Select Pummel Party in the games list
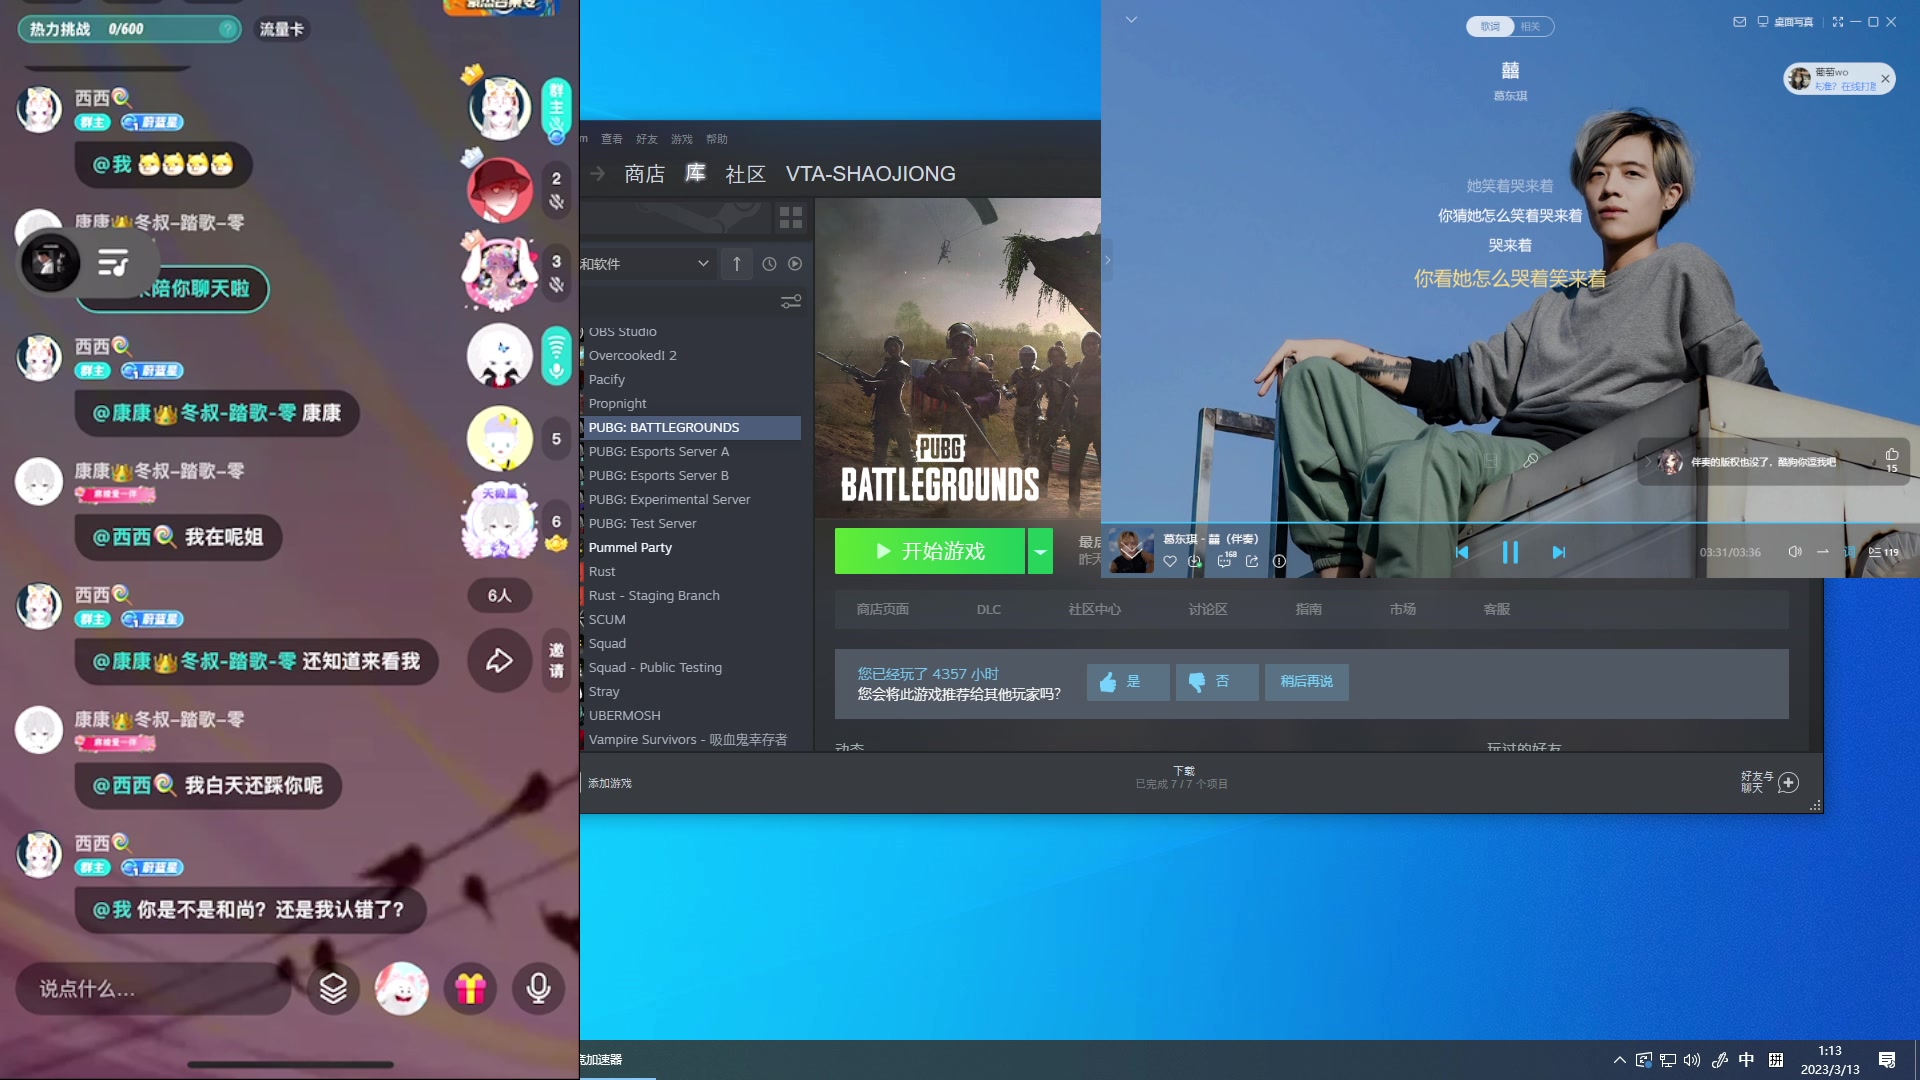 coord(630,547)
